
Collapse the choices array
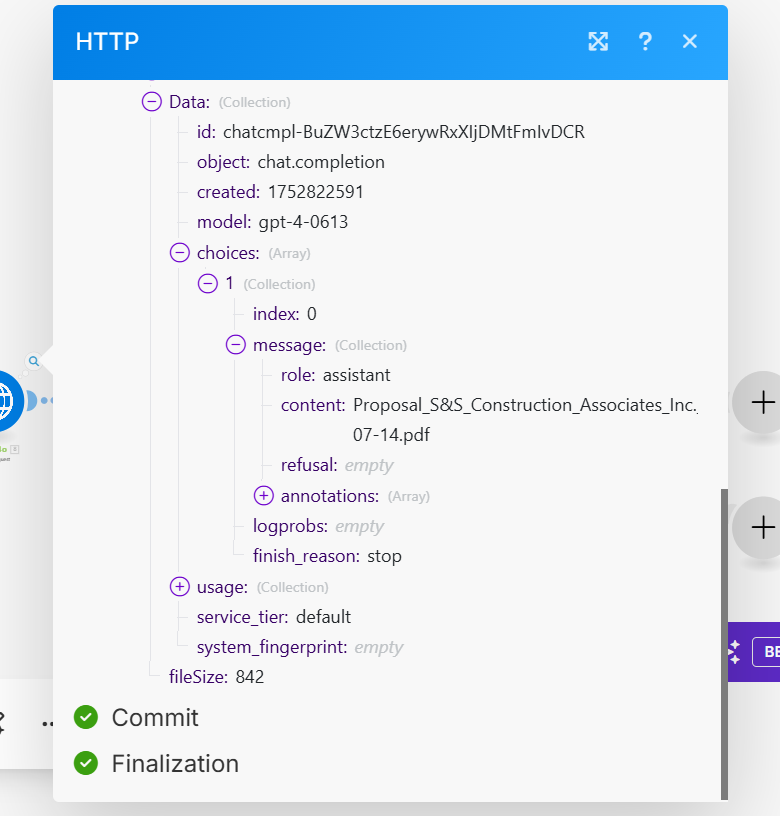(180, 253)
